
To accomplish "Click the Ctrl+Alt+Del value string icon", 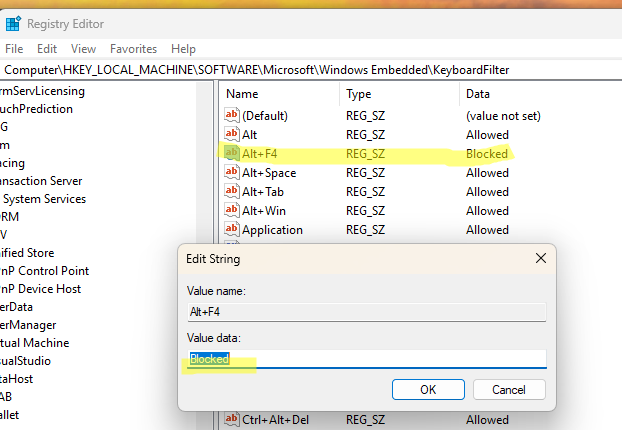I will (x=232, y=419).
